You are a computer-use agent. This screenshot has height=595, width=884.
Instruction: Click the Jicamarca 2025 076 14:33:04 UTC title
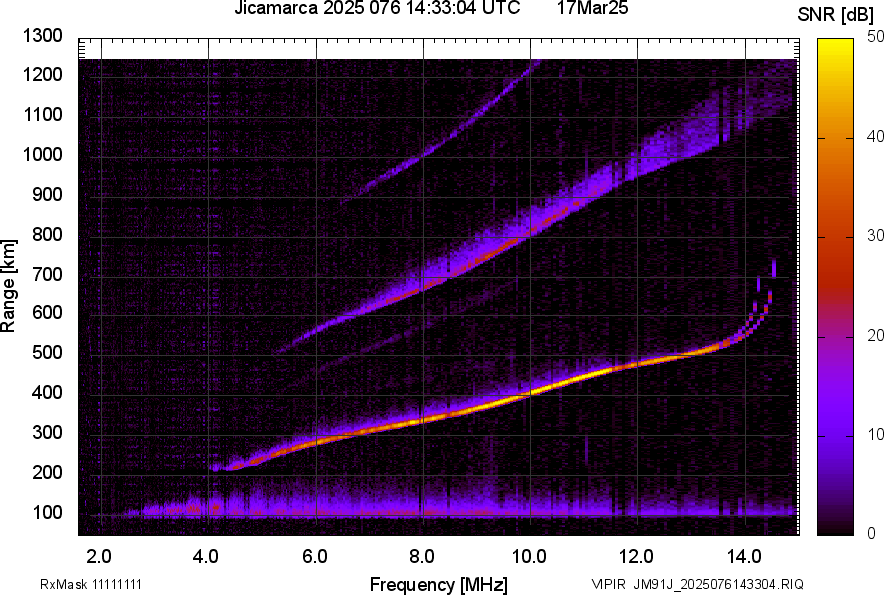(x=377, y=8)
